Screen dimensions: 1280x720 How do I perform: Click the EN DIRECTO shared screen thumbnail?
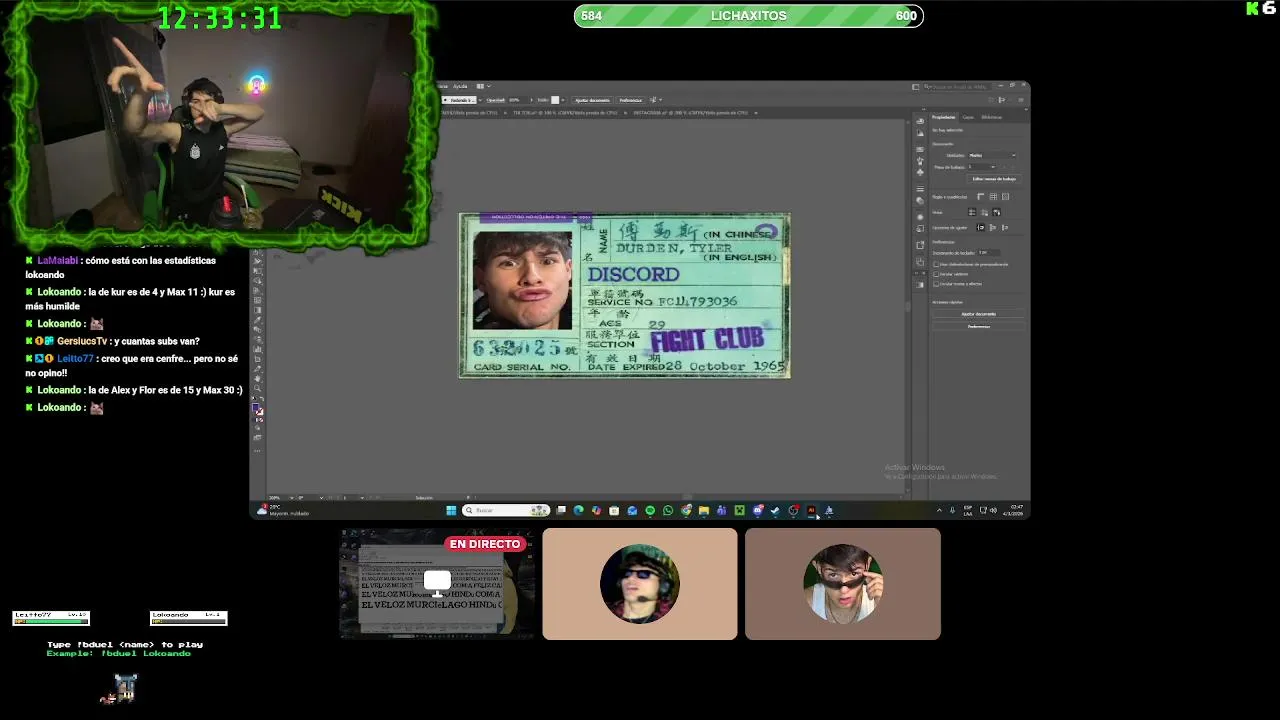tap(437, 584)
